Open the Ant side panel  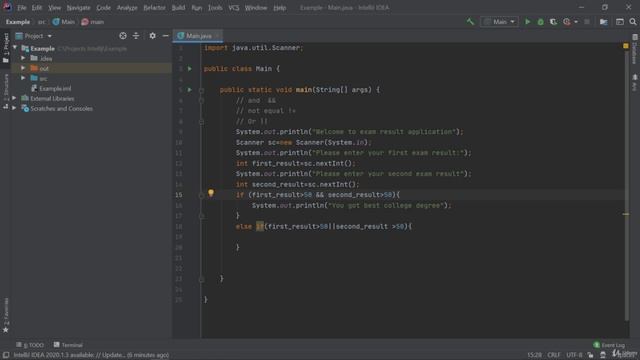coord(634,82)
